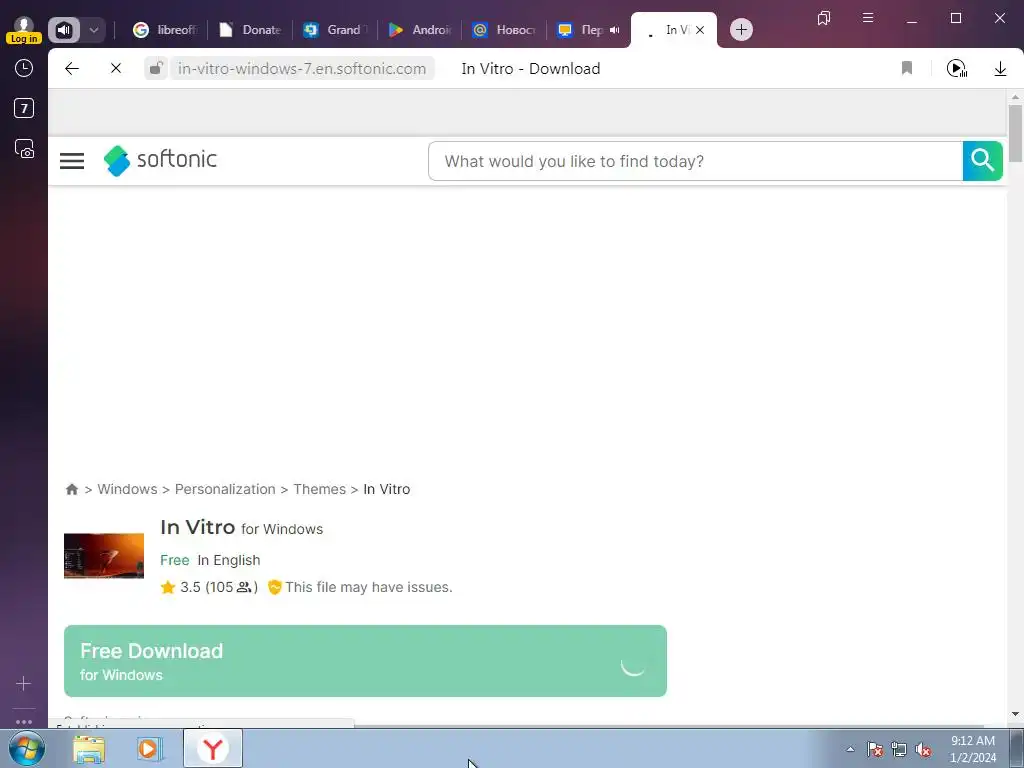
Task: Open the Personalization breadcrumb link
Action: click(x=225, y=489)
